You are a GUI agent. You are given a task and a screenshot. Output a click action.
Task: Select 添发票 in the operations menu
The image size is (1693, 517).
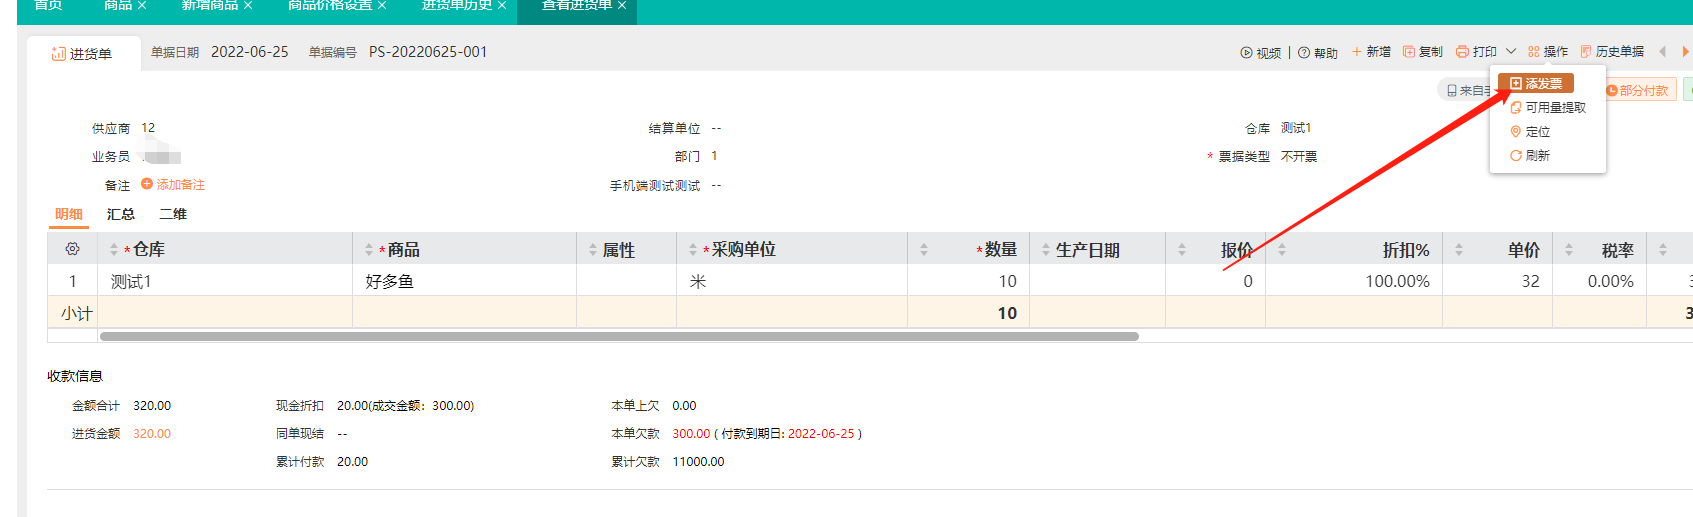point(1536,84)
